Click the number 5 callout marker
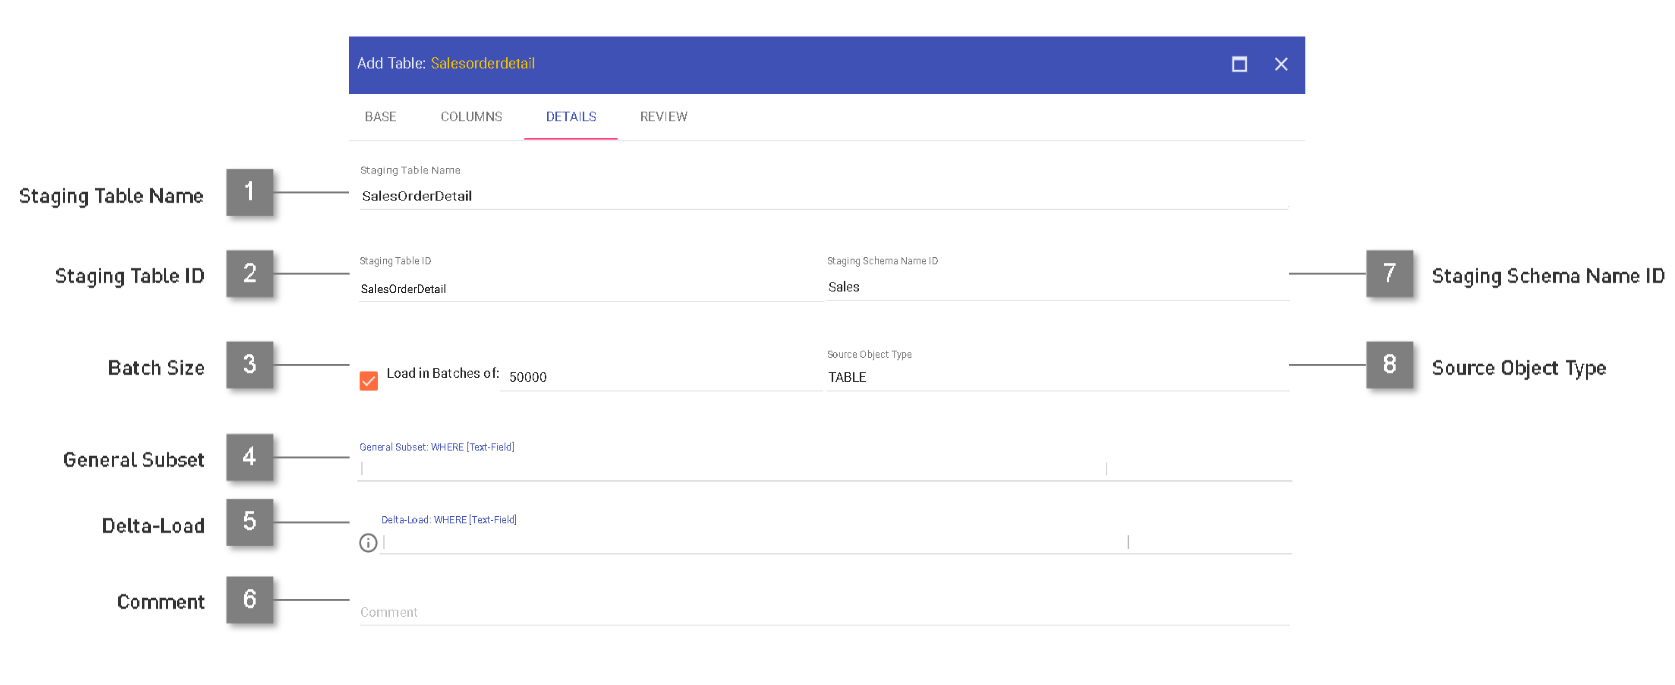The height and width of the screenshot is (685, 1675). [x=249, y=522]
